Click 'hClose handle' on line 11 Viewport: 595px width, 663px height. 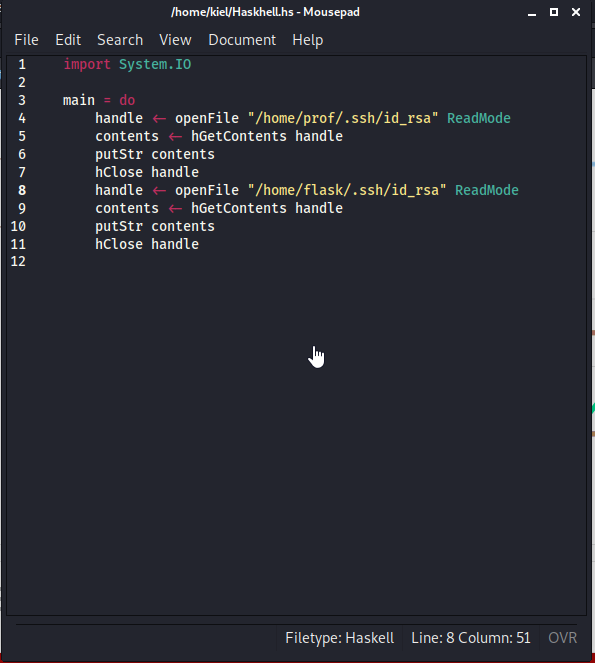147,244
